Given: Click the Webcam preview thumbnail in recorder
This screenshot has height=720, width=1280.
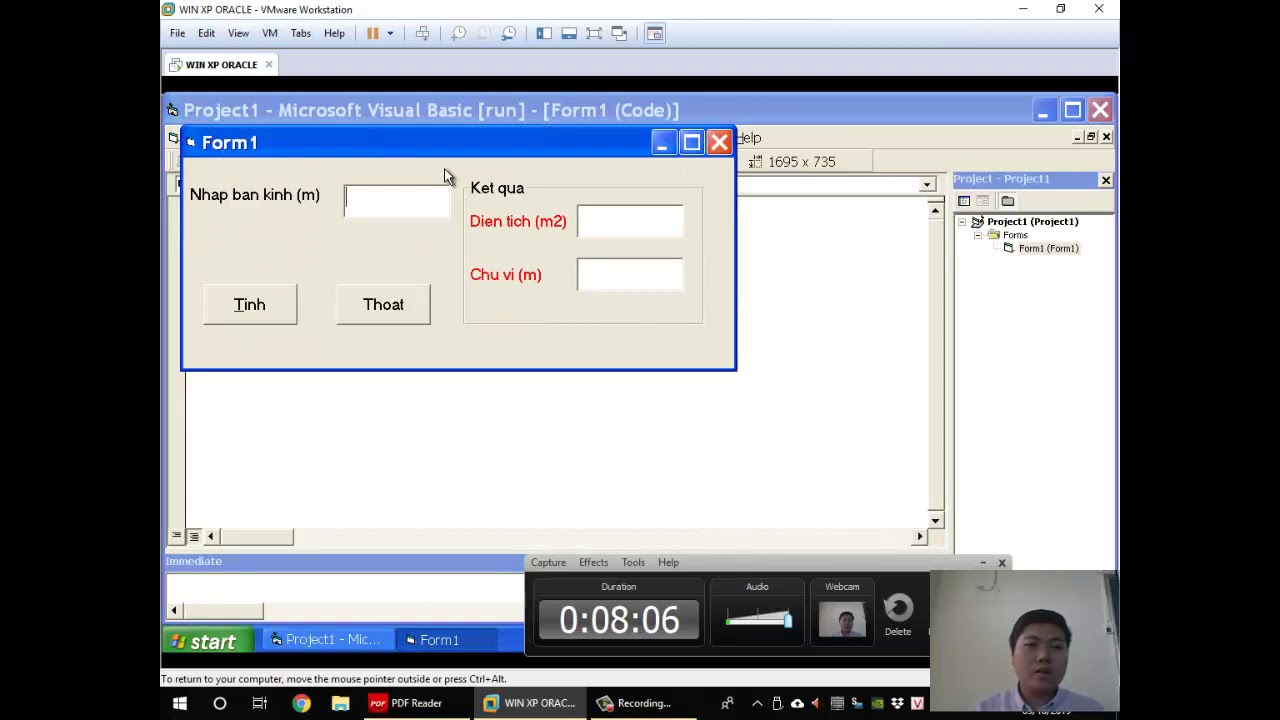Looking at the screenshot, I should tap(842, 620).
